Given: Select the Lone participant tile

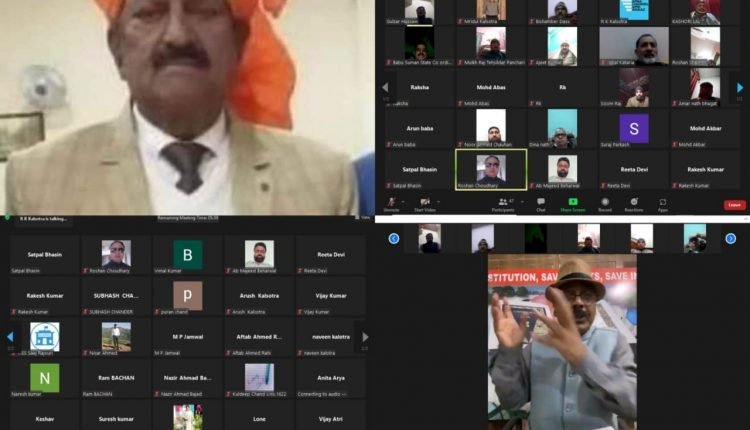Looking at the screenshot, I should tap(259, 415).
